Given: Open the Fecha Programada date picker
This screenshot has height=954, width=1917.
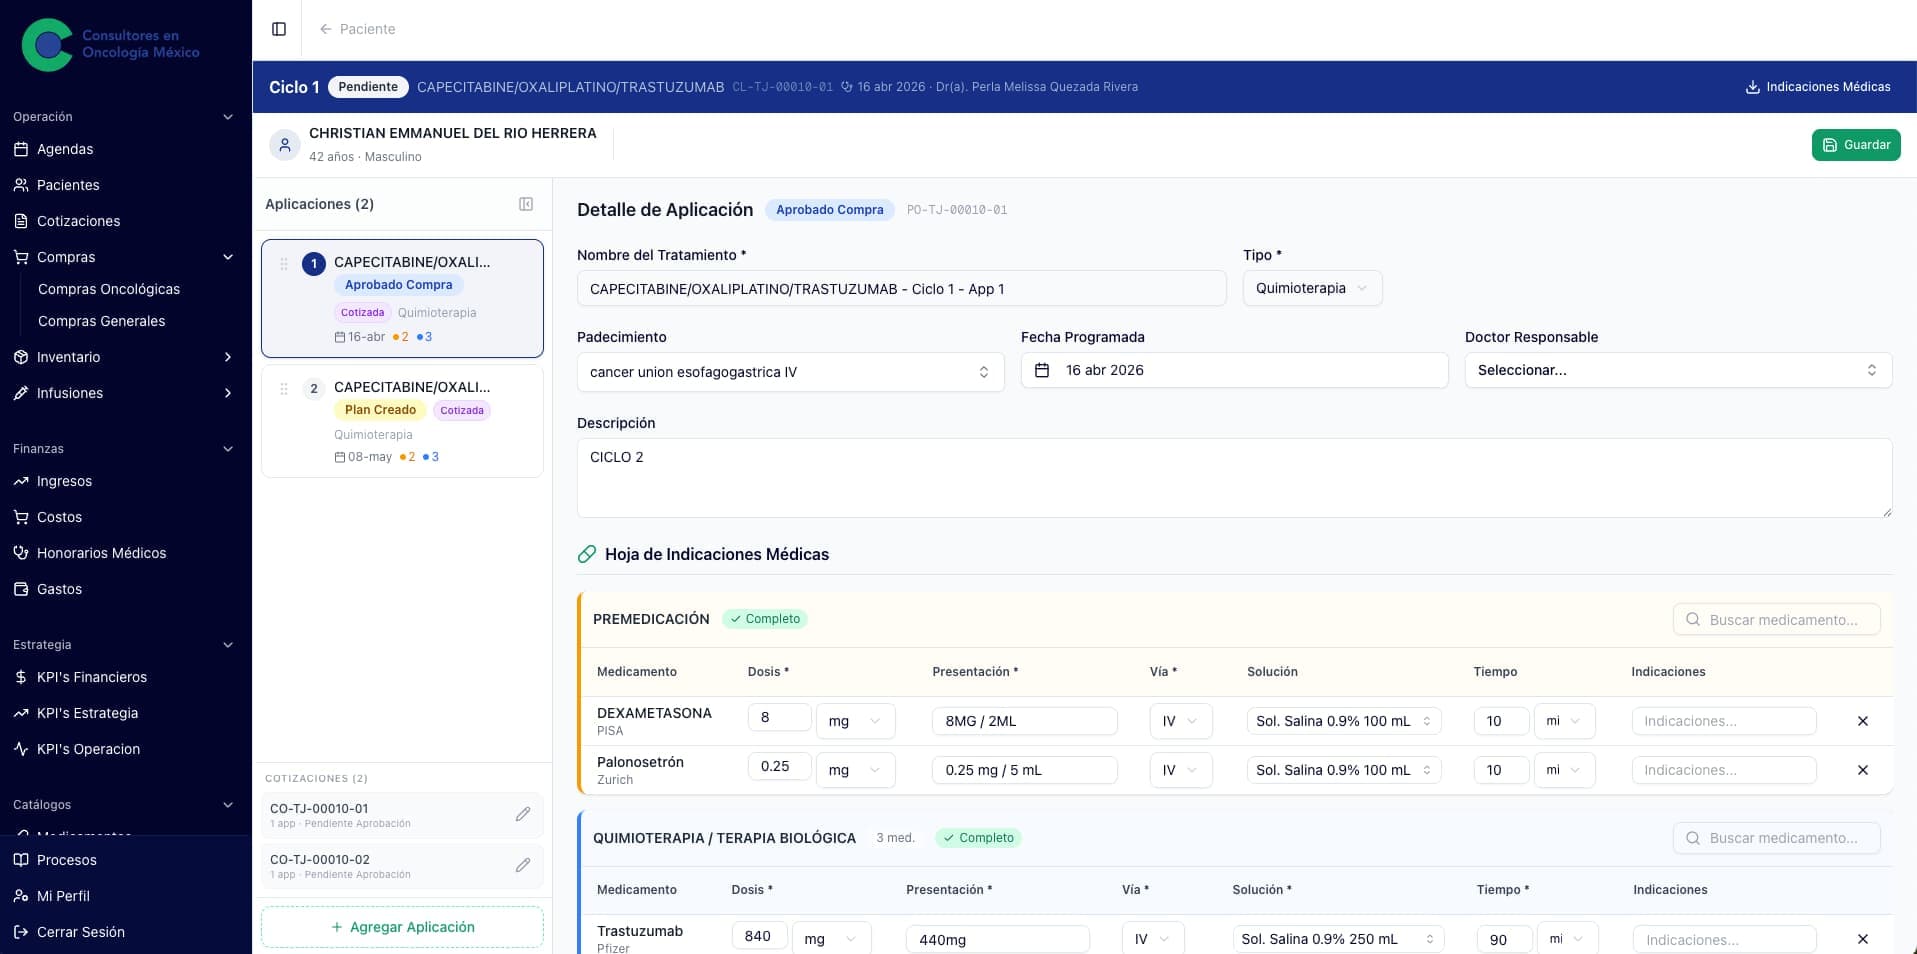Looking at the screenshot, I should click(1234, 370).
